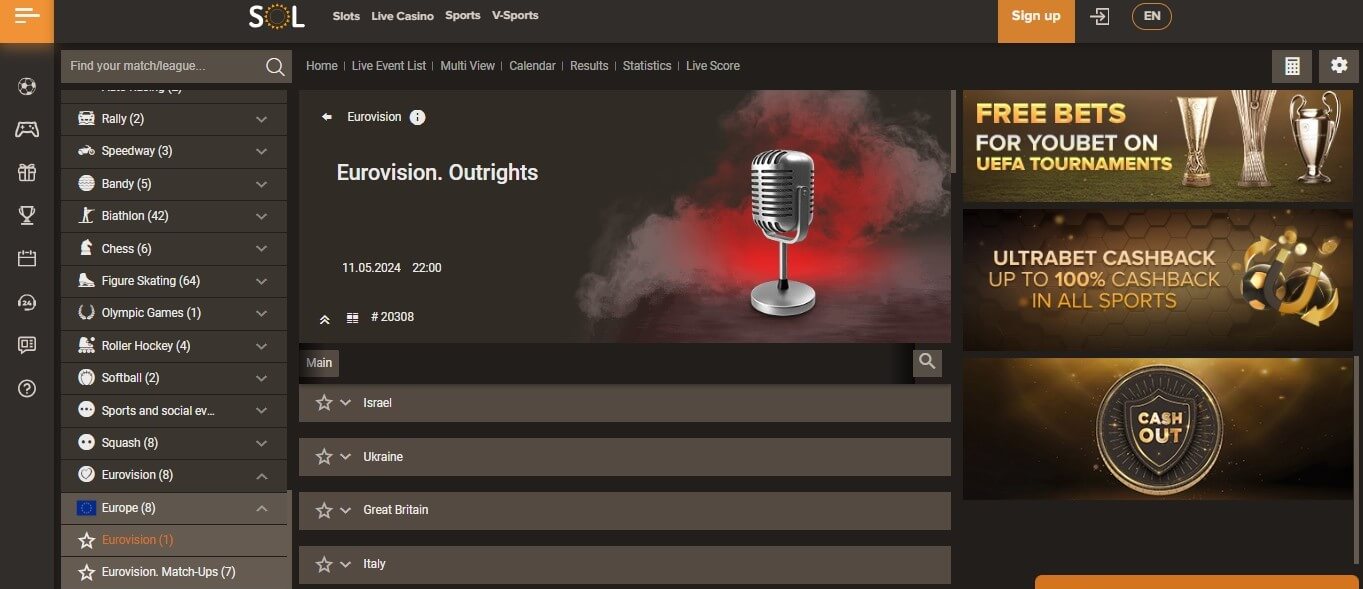Click the log in arrow icon

[1100, 16]
